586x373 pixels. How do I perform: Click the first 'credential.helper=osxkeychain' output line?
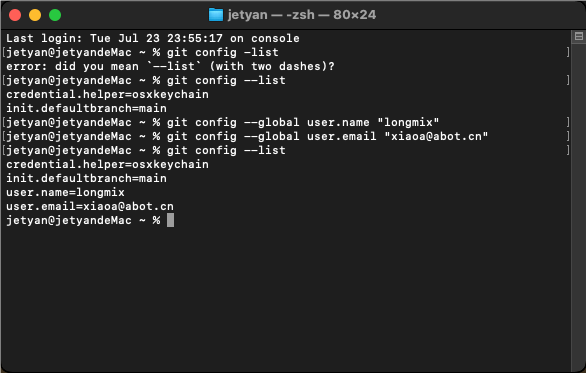107,94
